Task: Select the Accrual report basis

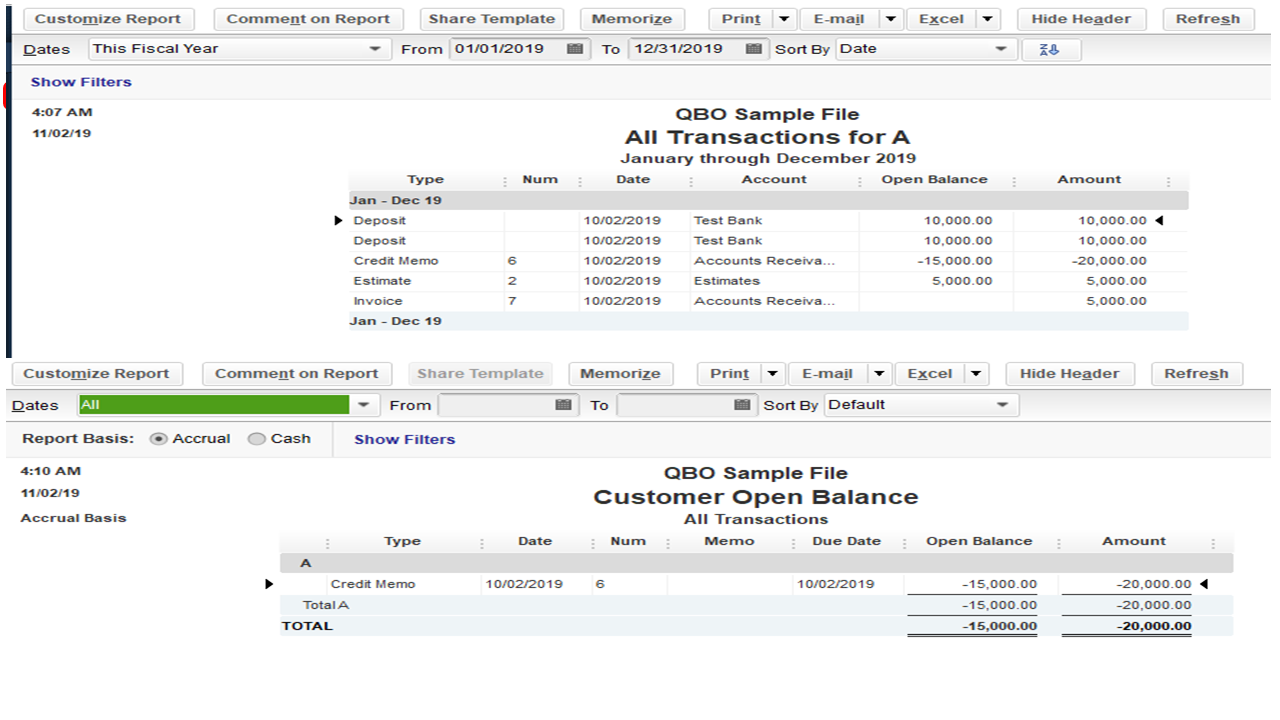Action: click(159, 438)
